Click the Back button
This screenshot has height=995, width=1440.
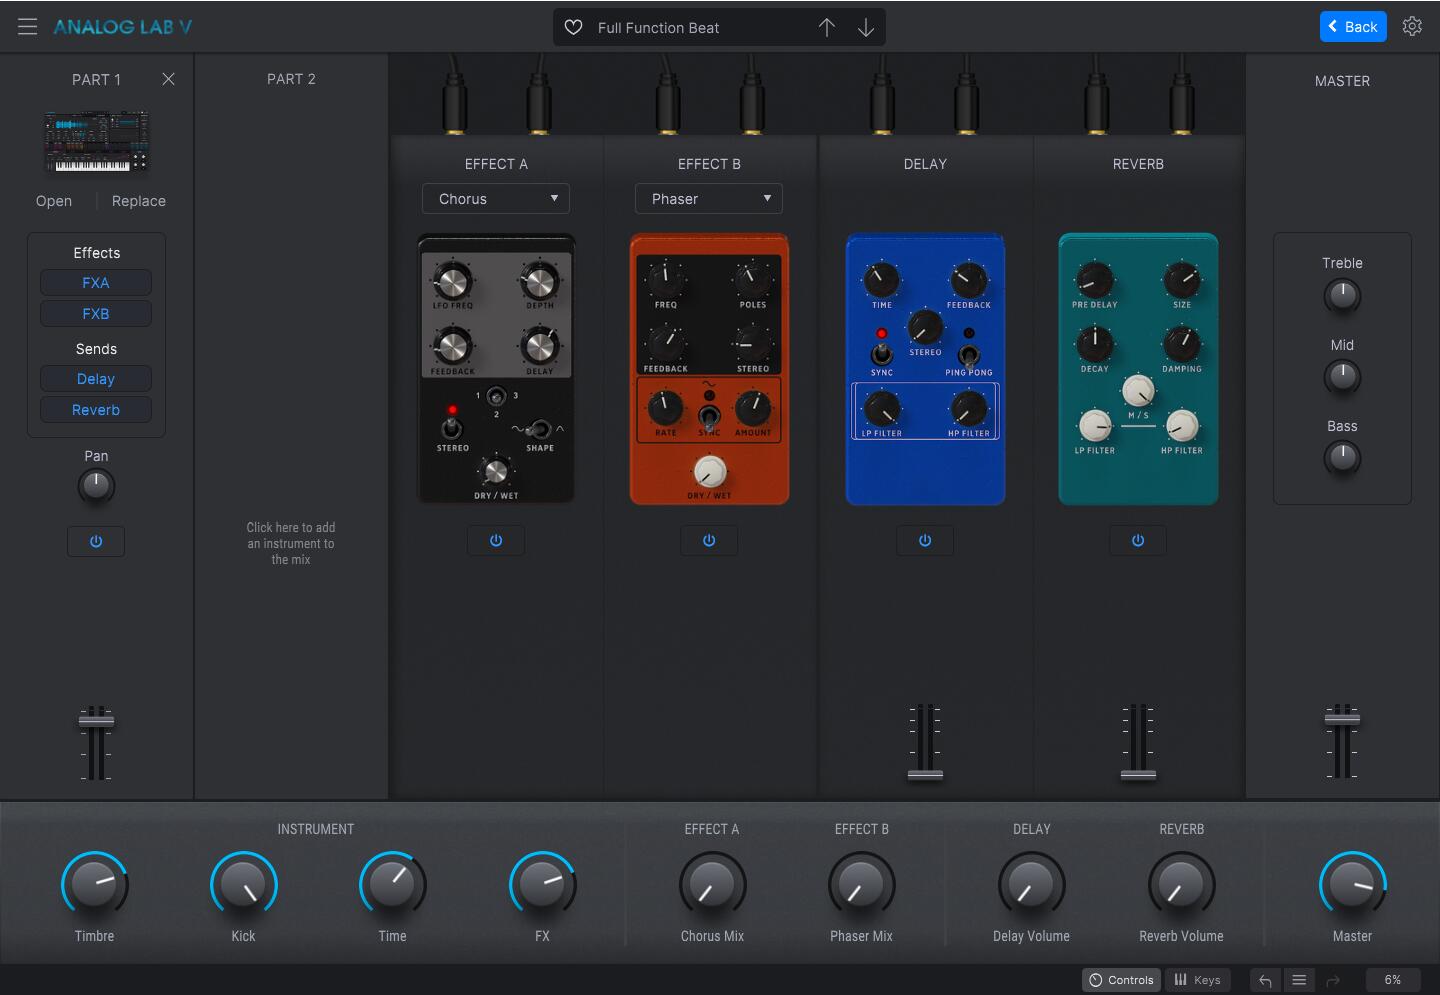click(x=1353, y=27)
